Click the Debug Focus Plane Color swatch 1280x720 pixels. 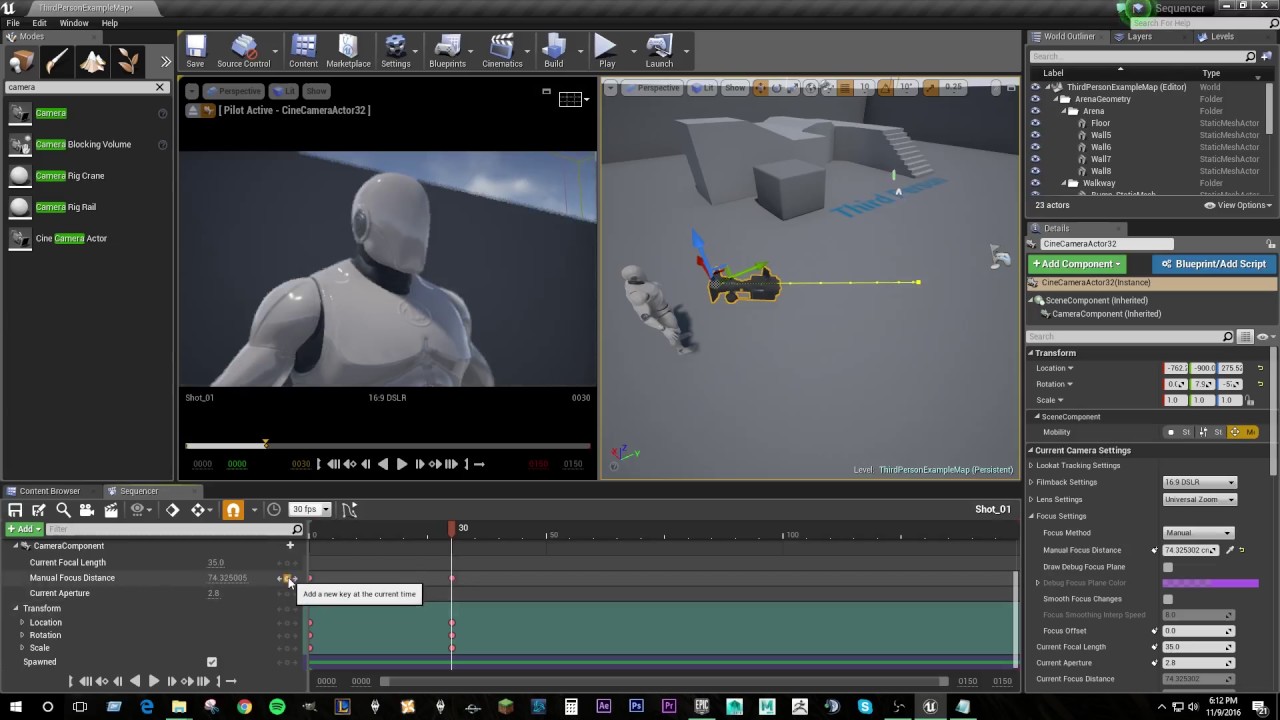coord(1209,583)
